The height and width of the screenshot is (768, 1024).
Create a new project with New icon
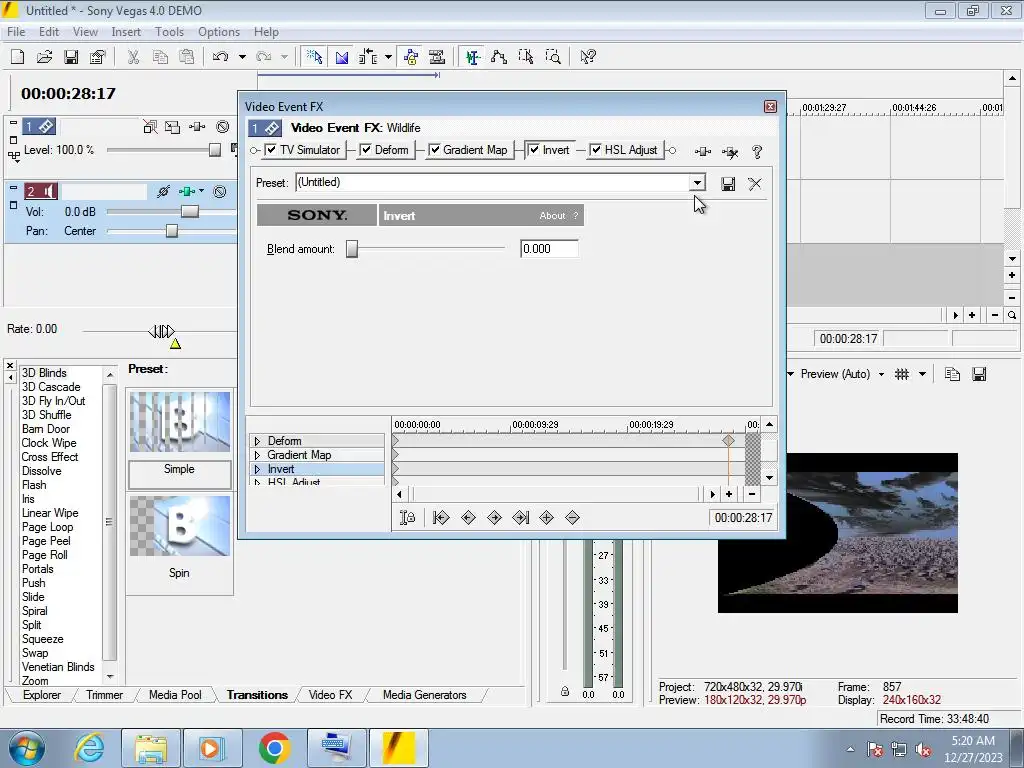18,57
